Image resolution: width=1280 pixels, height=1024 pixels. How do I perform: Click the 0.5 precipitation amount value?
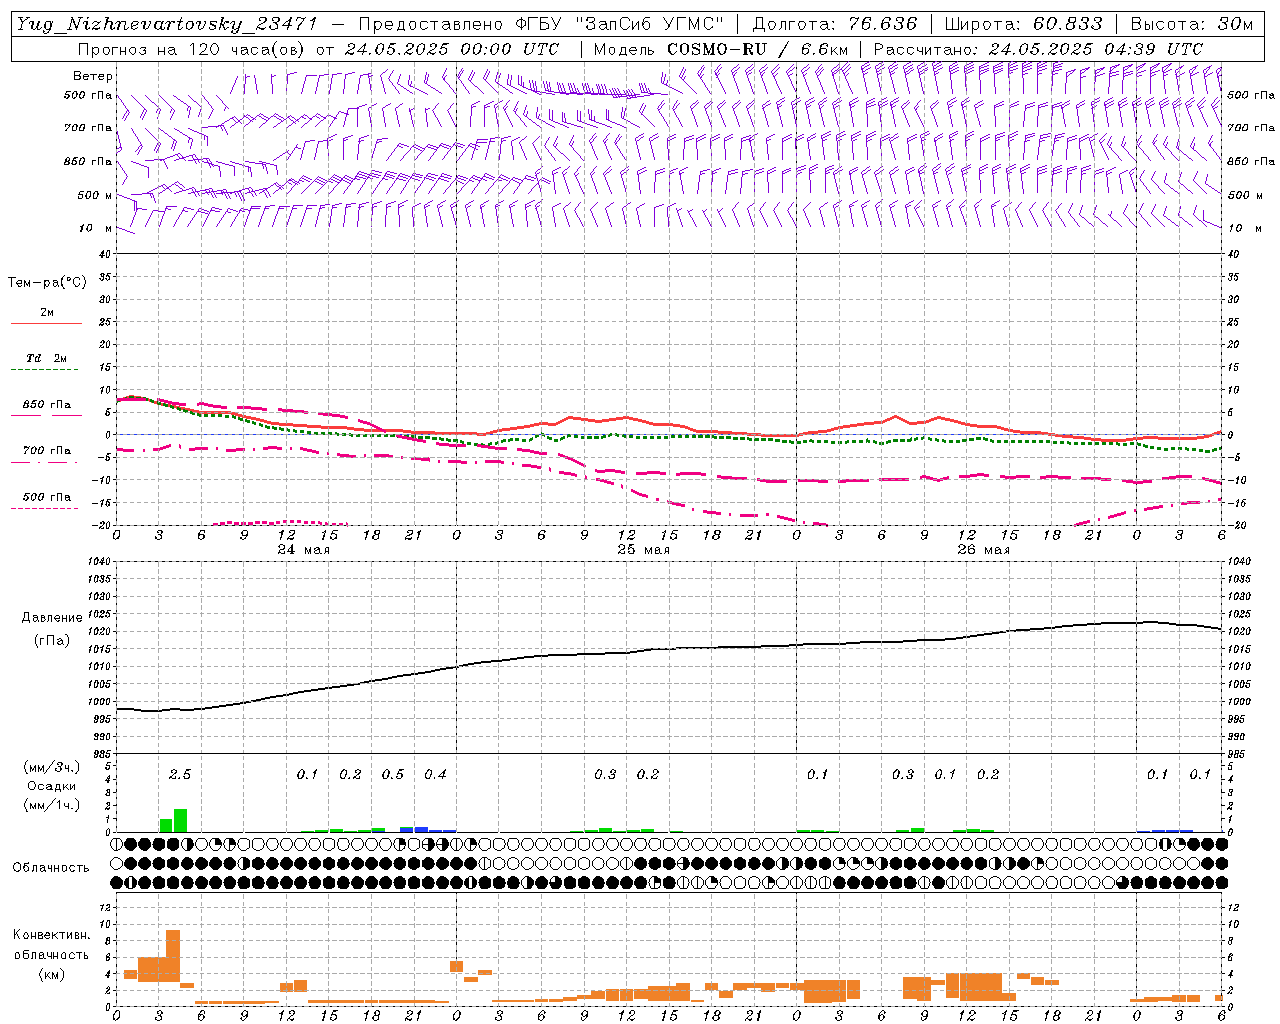[393, 774]
